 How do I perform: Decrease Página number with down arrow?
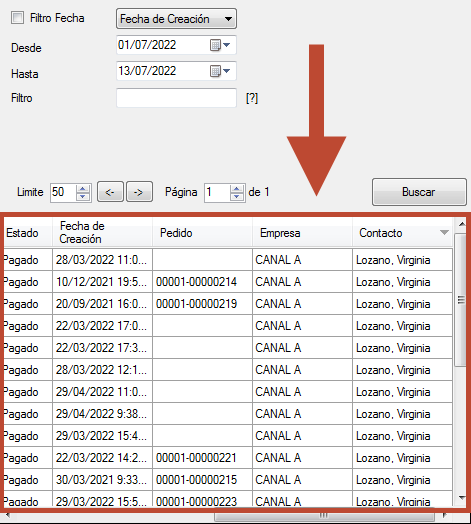237,196
